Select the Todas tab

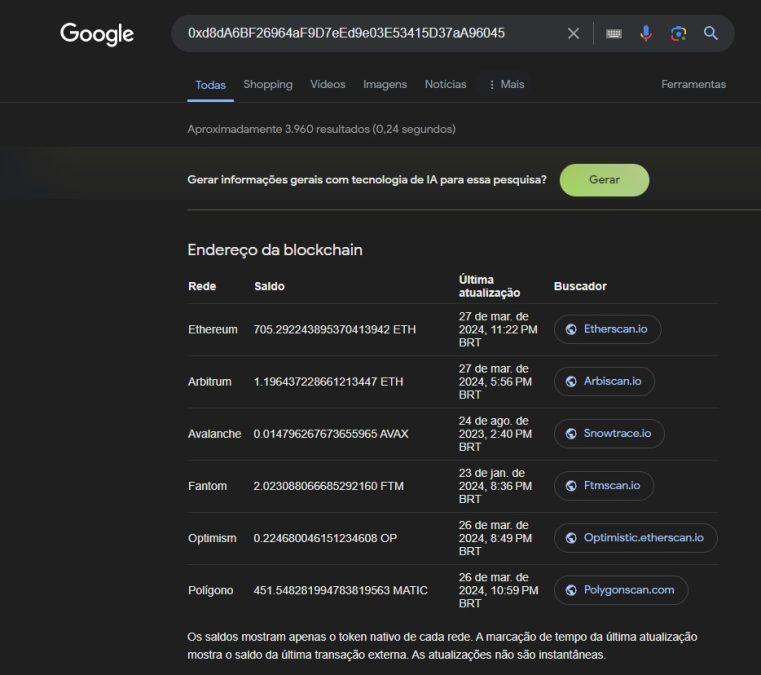coord(210,85)
